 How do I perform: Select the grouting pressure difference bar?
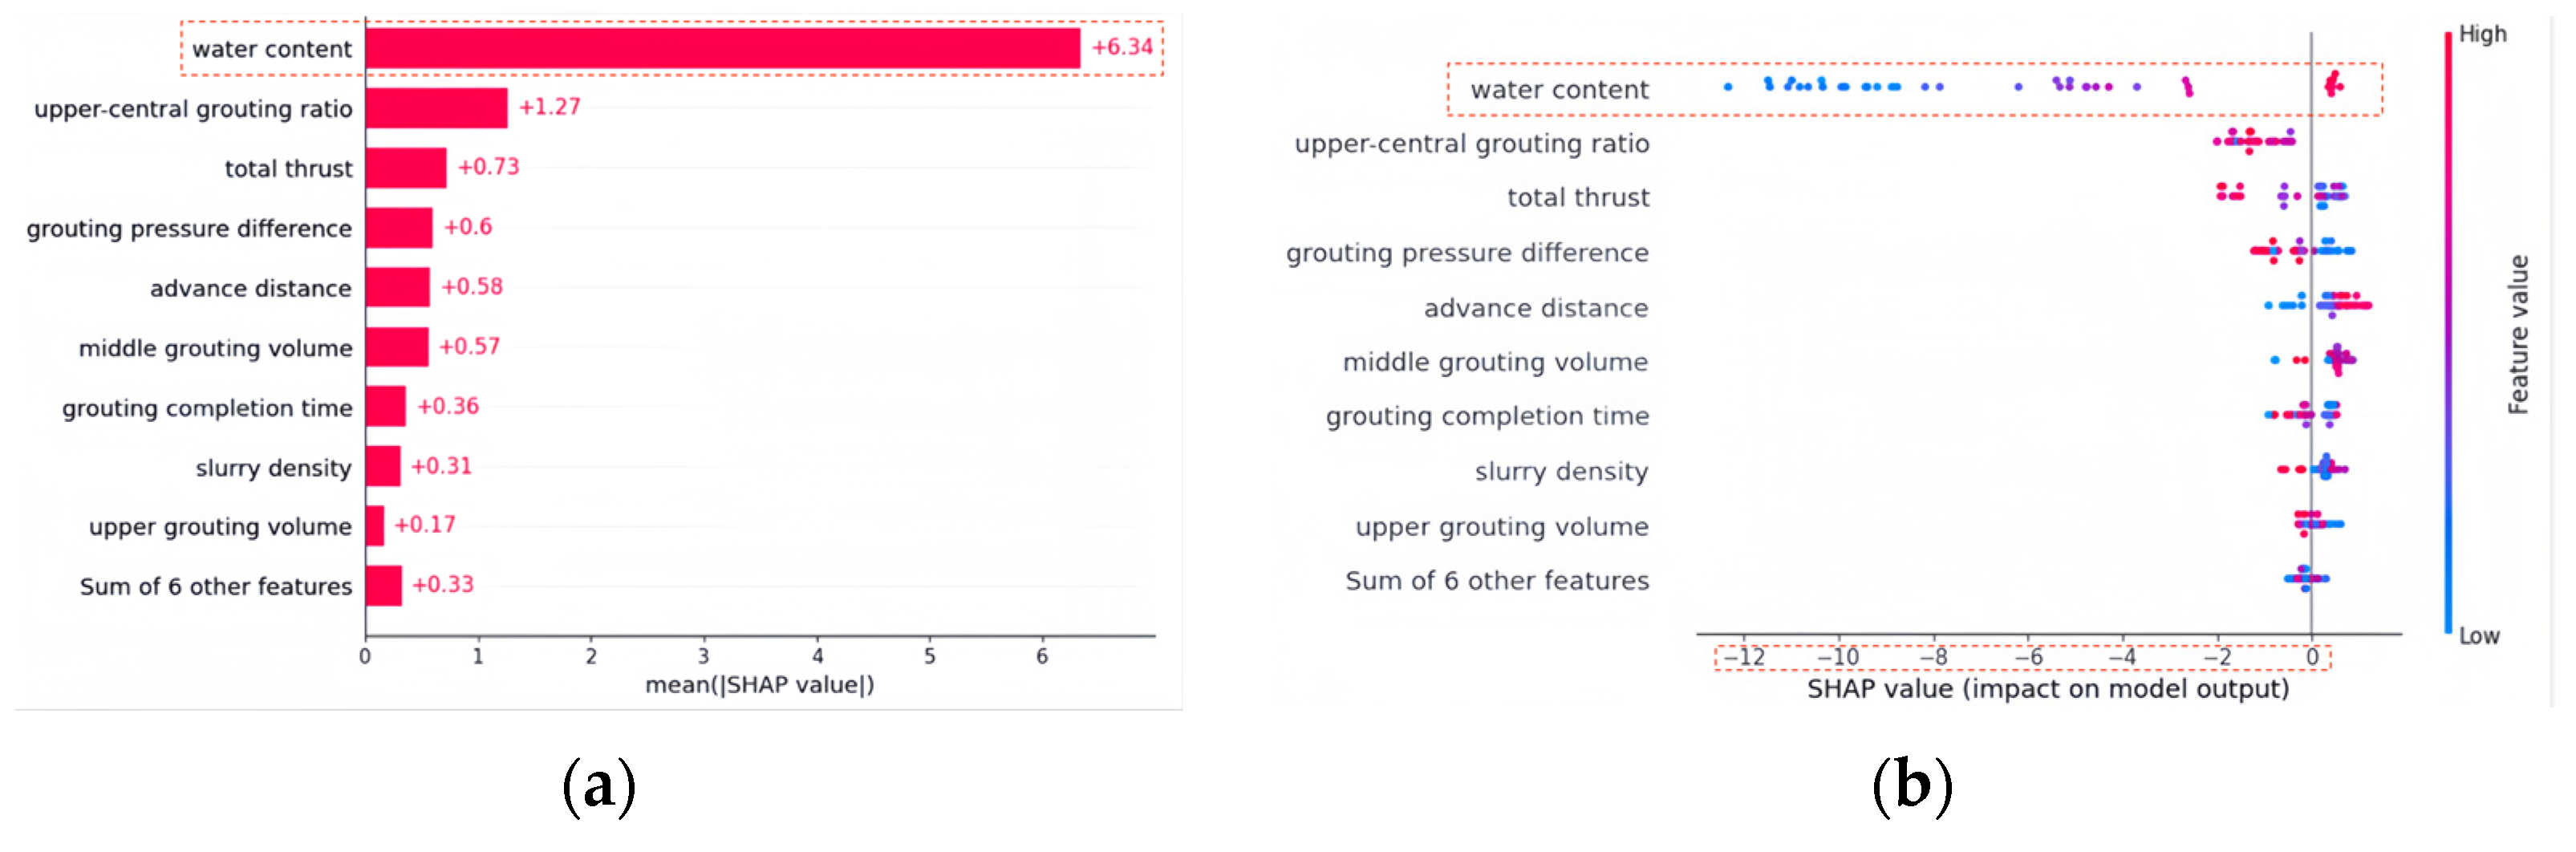(x=398, y=228)
